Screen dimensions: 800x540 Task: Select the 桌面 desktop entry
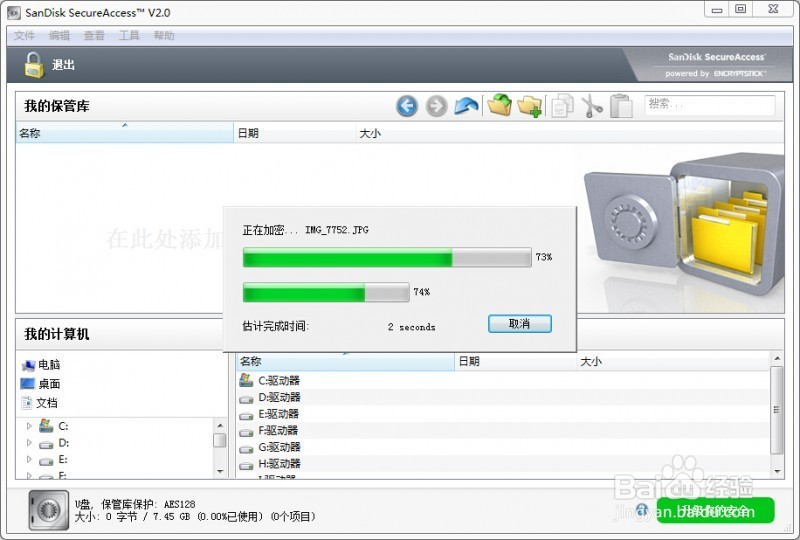point(40,383)
